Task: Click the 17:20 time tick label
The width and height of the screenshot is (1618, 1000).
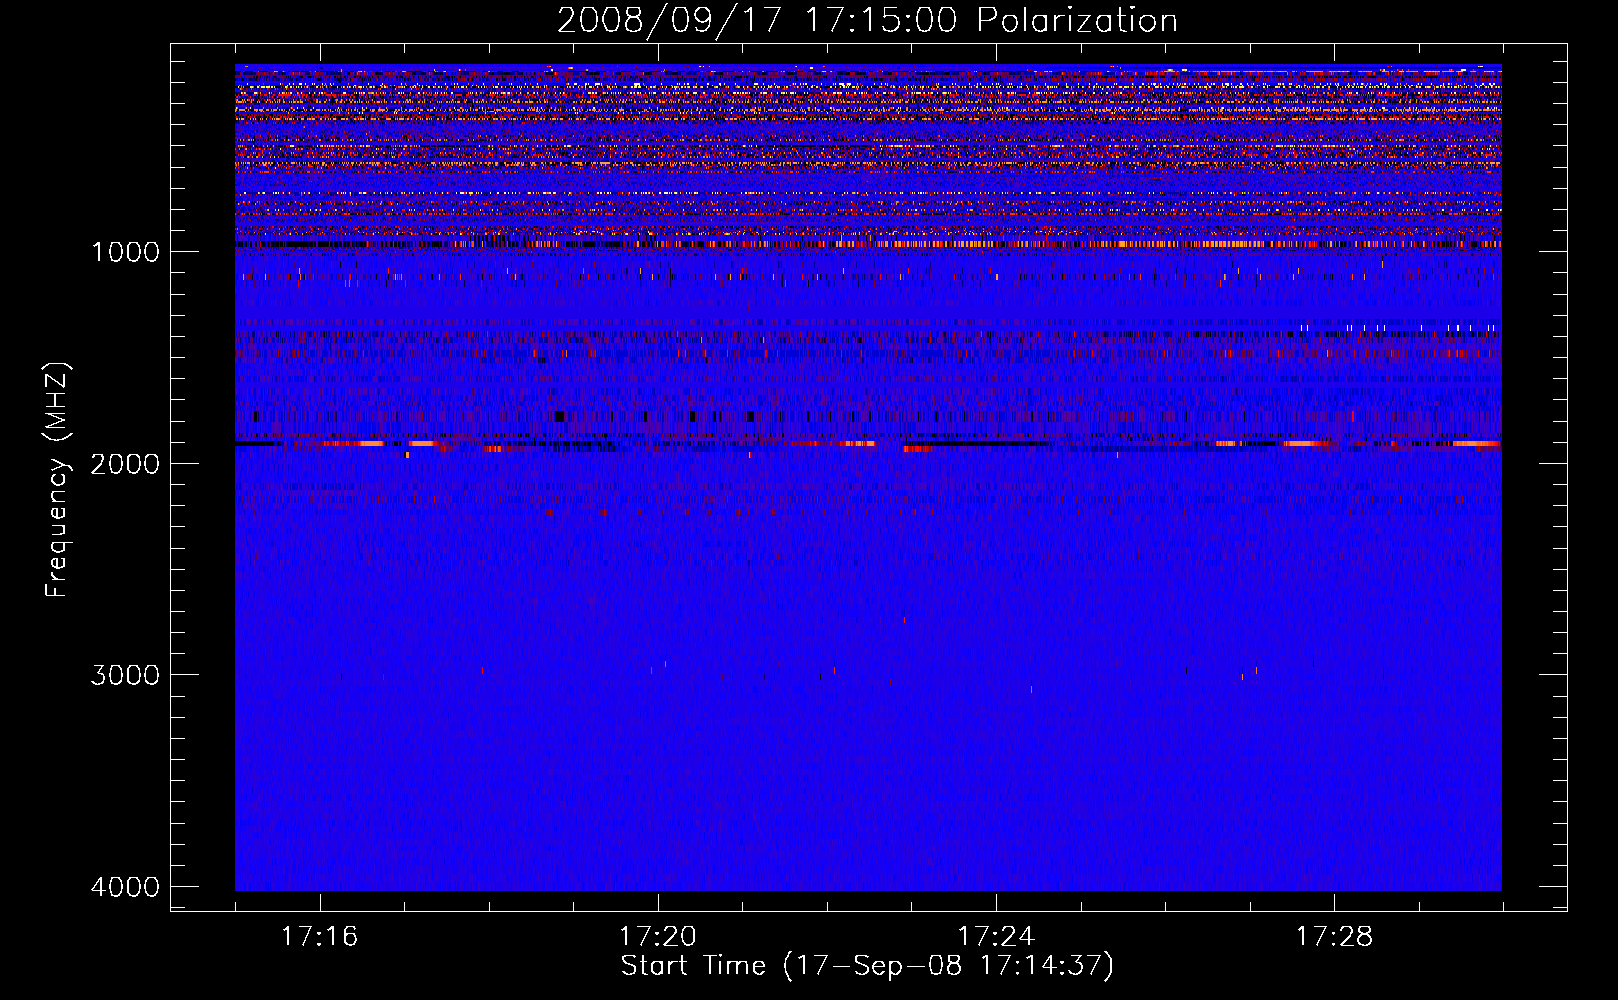Action: point(658,936)
